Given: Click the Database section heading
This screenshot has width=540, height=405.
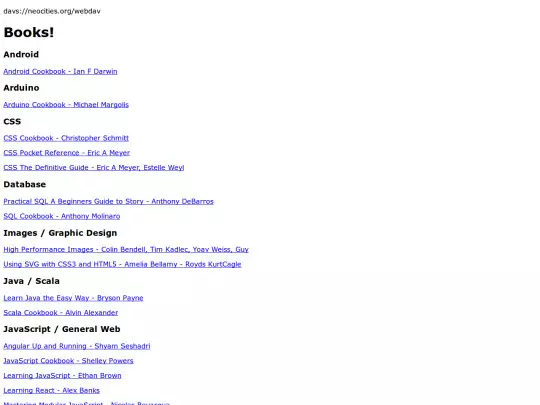Looking at the screenshot, I should [24, 185].
